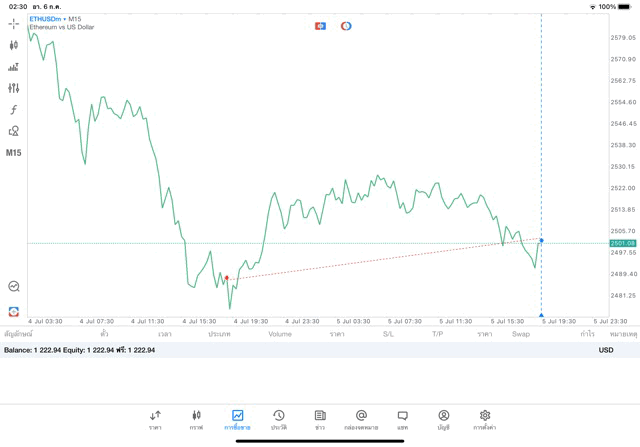Open the การตั้งค่า settings tab
Viewport: 640px width, 447px height.
pyautogui.click(x=485, y=419)
